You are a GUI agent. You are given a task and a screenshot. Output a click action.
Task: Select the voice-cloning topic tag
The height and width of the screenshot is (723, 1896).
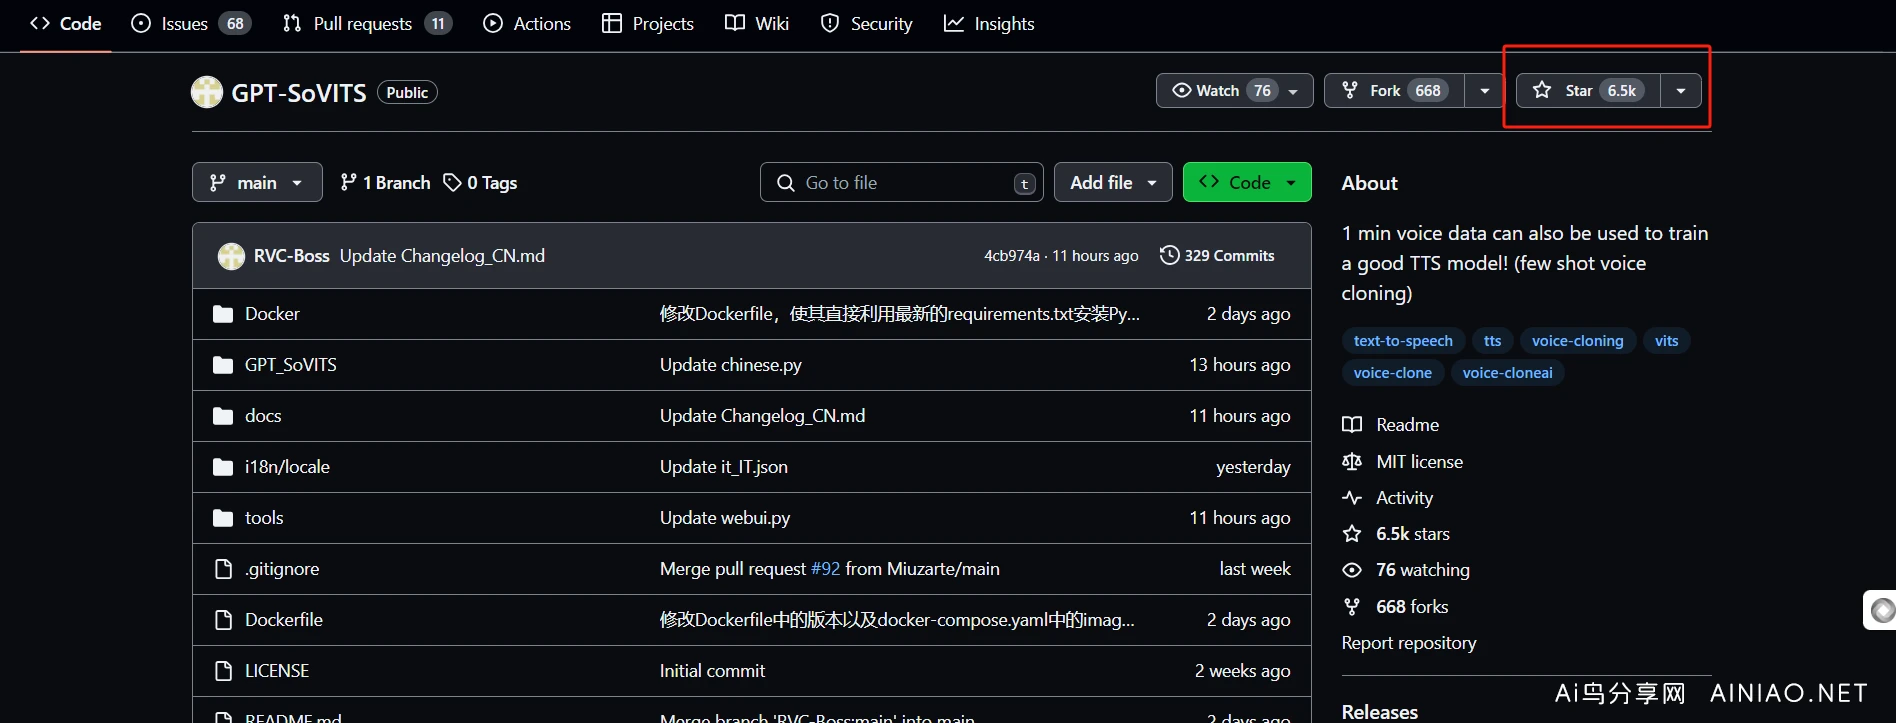tap(1578, 341)
